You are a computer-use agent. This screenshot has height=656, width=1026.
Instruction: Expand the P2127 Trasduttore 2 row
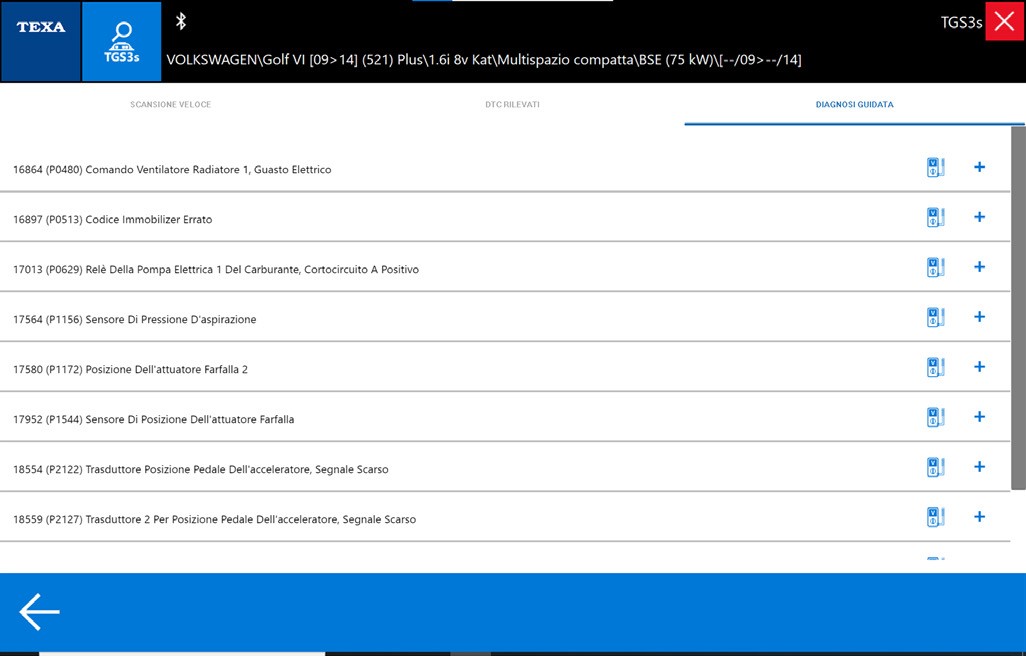980,516
